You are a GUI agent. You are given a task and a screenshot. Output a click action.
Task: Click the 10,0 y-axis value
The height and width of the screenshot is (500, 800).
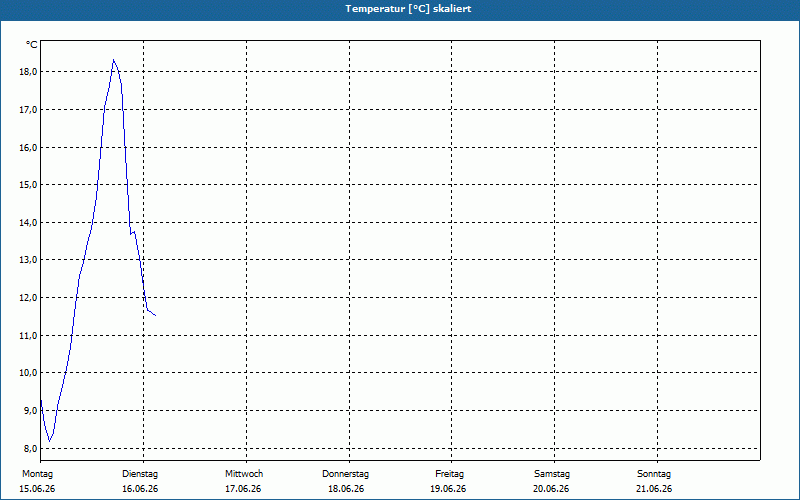28,373
